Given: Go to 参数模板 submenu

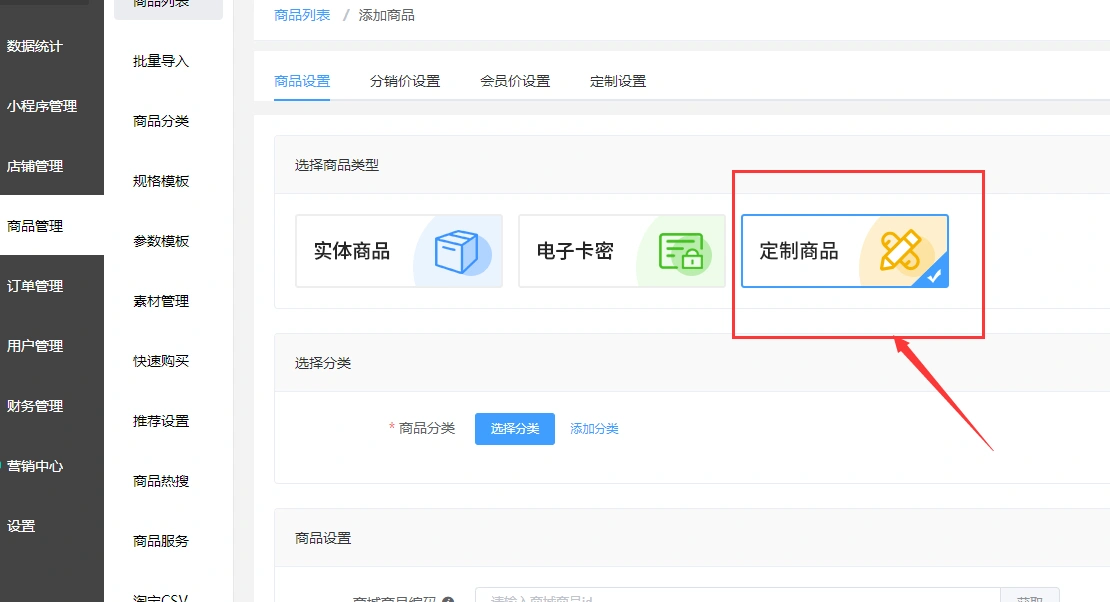Looking at the screenshot, I should pyautogui.click(x=161, y=242).
